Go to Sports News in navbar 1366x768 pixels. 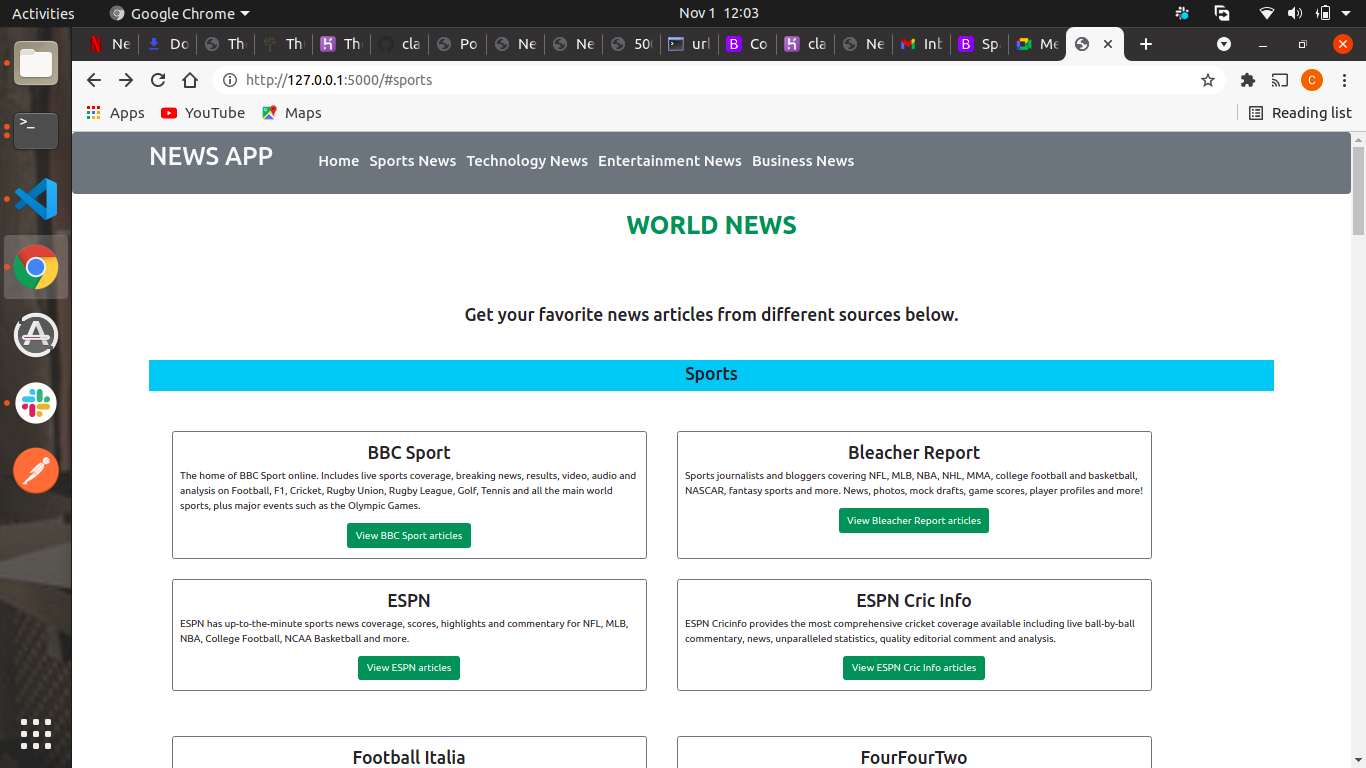413,161
